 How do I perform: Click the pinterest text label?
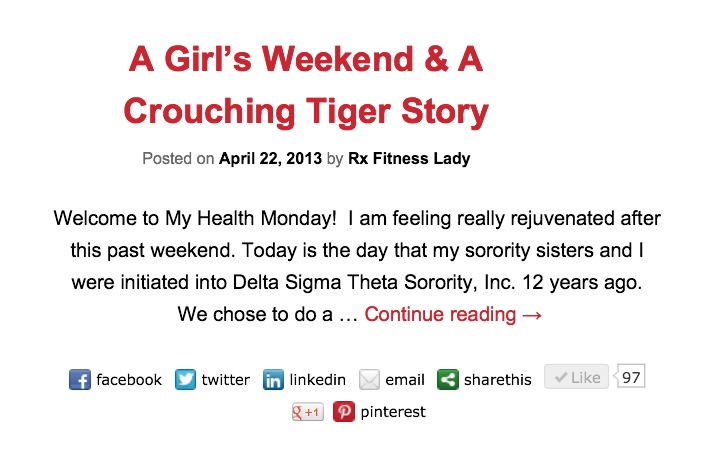[x=393, y=412]
